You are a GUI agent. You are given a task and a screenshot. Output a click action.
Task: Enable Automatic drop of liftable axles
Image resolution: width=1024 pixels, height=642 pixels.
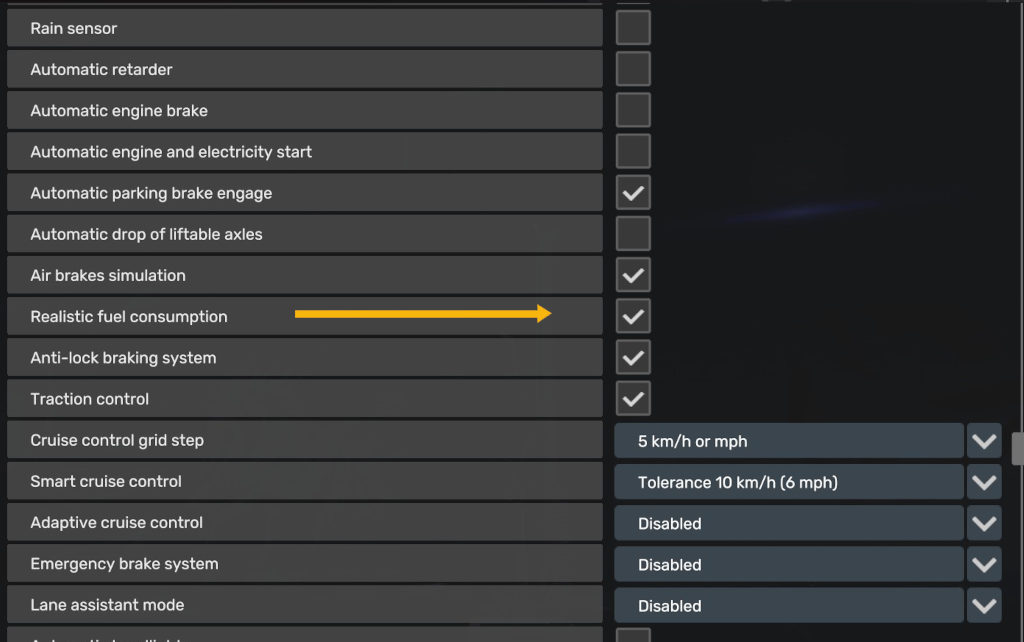pyautogui.click(x=632, y=233)
